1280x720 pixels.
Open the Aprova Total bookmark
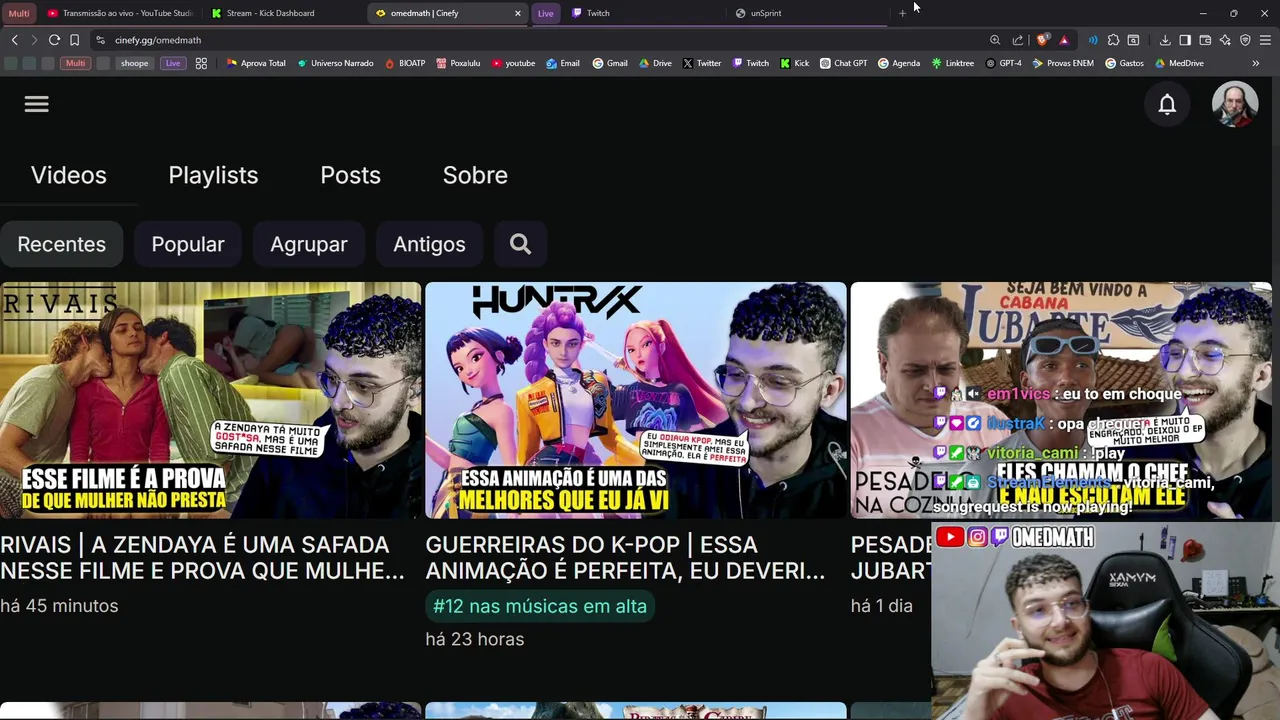[256, 63]
